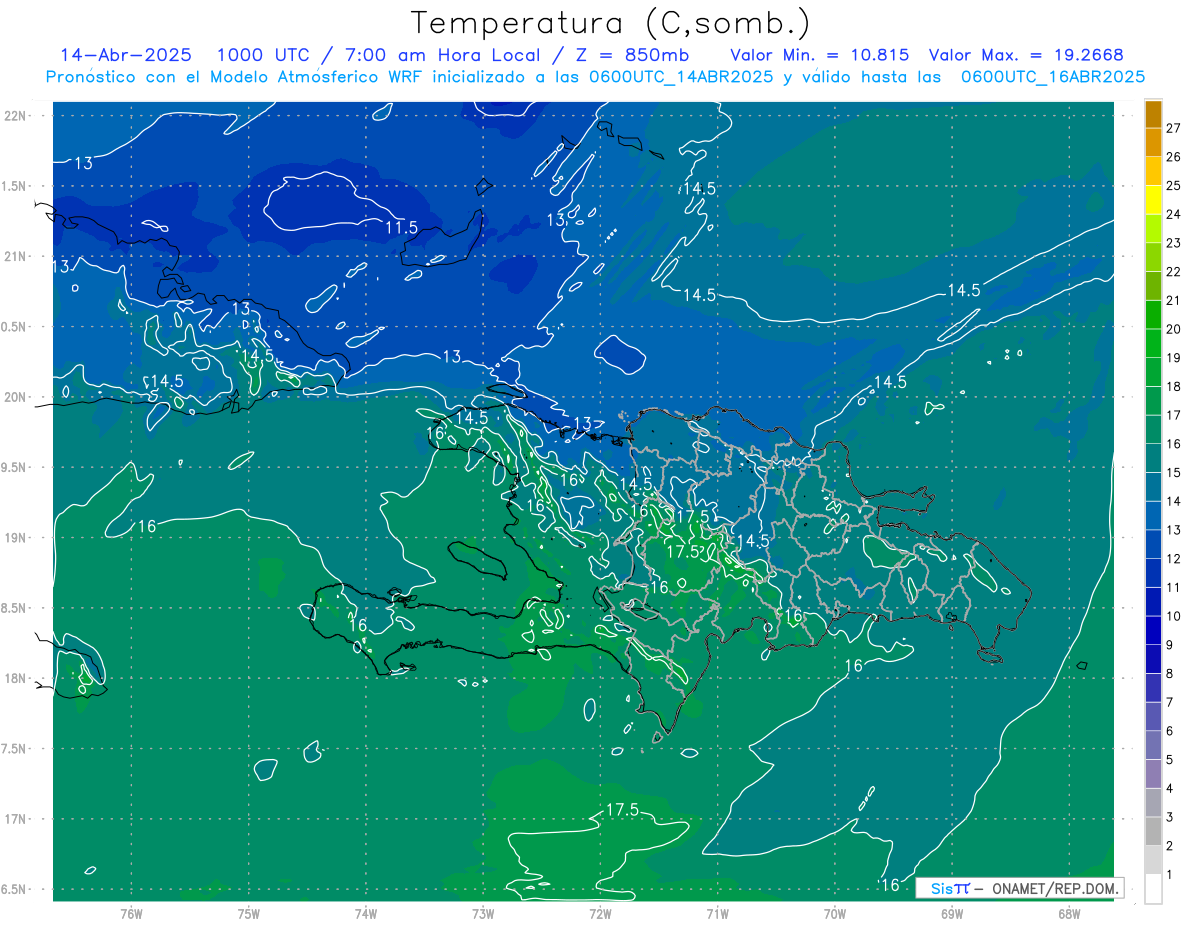This screenshot has width=1200, height=927.
Task: Click legend value '16' on color scale
Action: pos(1174,444)
